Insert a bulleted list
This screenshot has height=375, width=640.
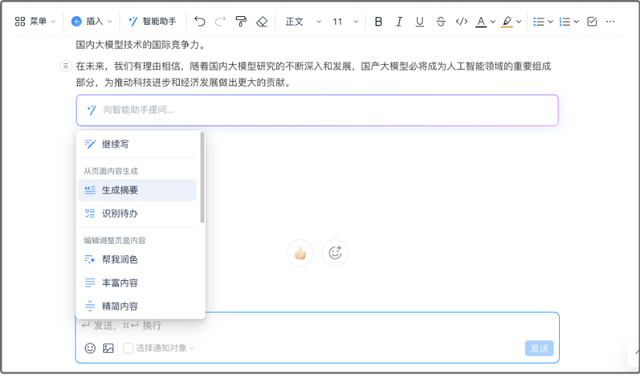click(538, 21)
